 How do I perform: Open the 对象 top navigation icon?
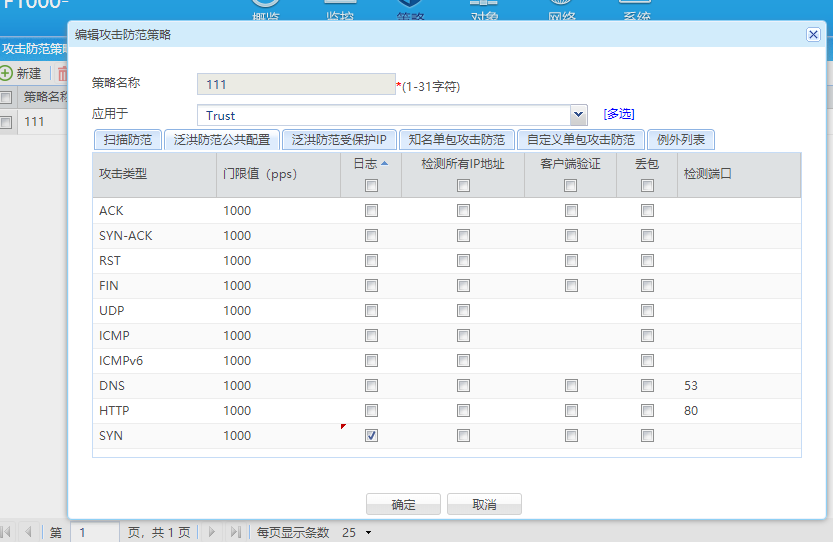[x=484, y=10]
